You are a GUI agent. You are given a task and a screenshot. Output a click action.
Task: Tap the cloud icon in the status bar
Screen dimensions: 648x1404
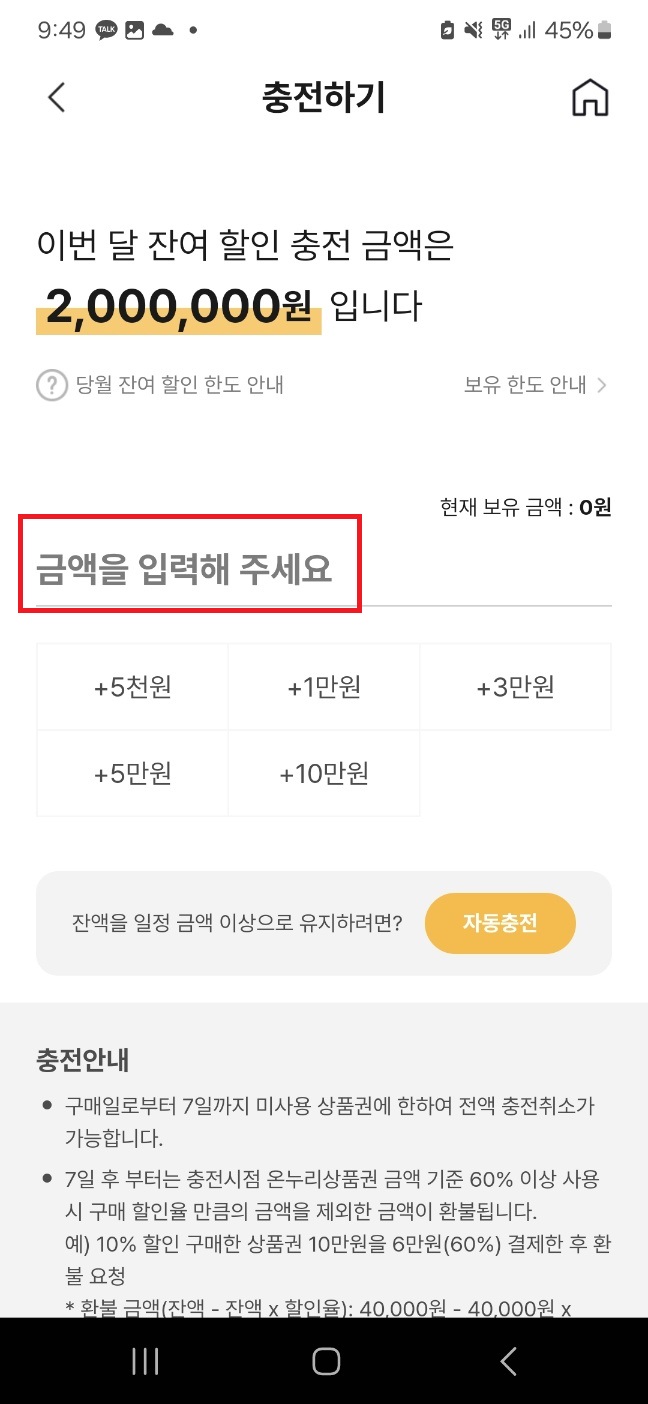163,29
